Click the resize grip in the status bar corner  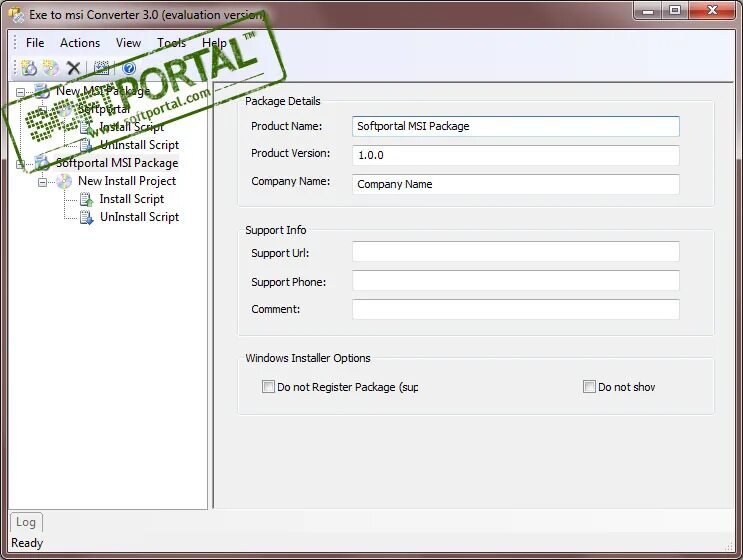728,546
